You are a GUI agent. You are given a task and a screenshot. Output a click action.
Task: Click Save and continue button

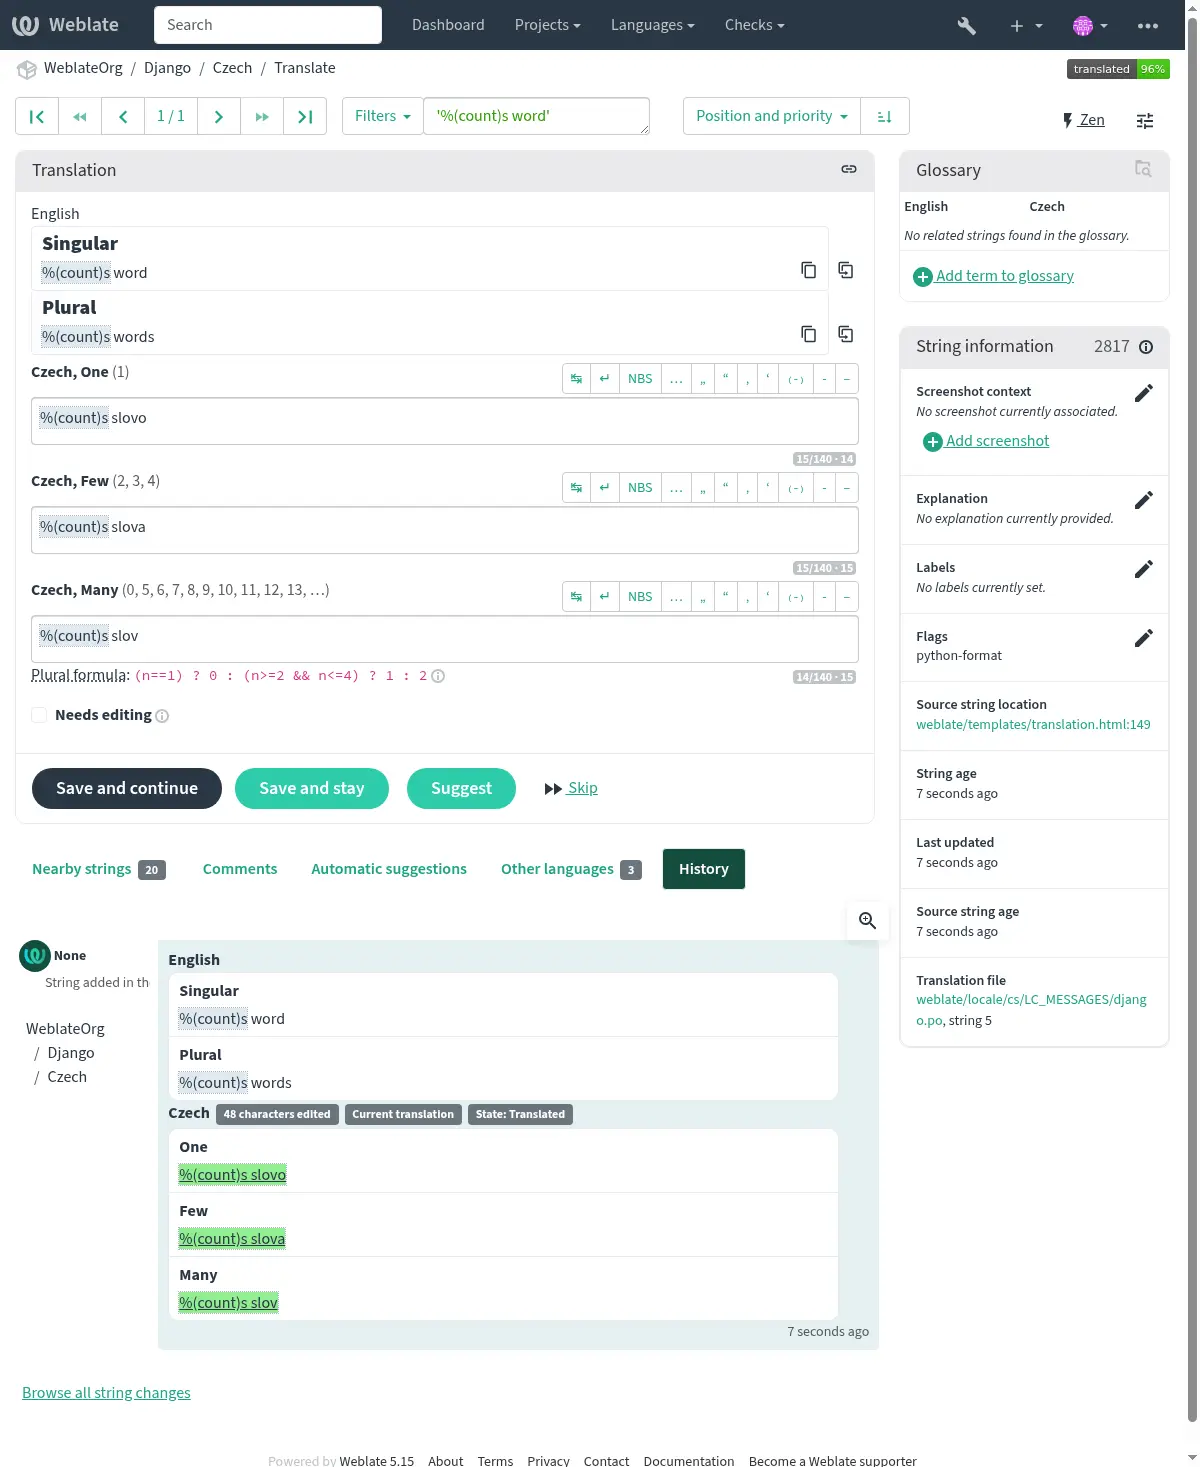127,788
